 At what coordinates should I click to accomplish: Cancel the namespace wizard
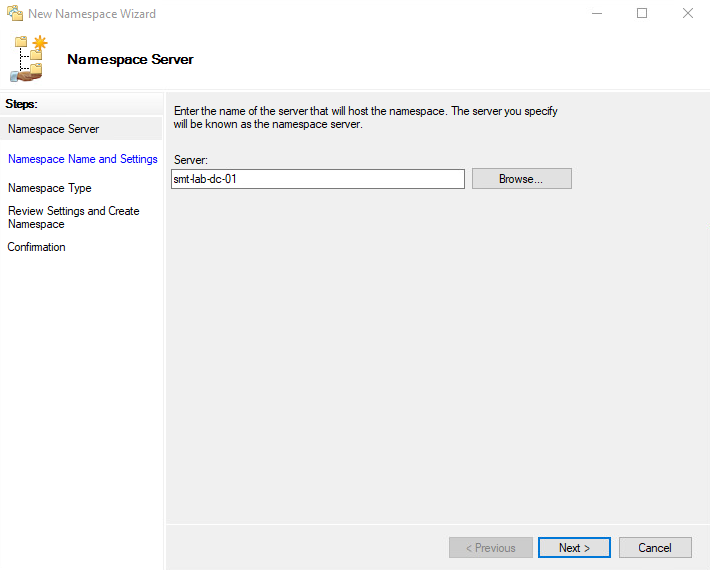pos(655,548)
